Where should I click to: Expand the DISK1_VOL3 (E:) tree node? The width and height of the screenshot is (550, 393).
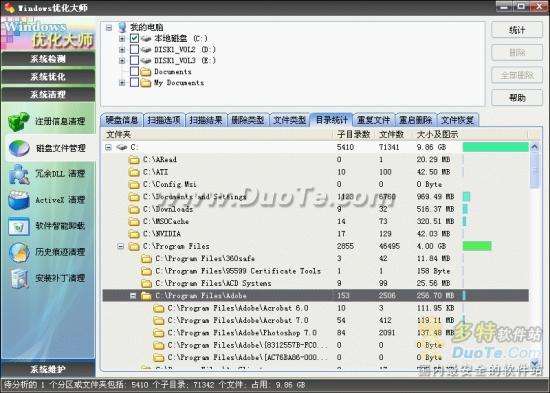[122, 60]
